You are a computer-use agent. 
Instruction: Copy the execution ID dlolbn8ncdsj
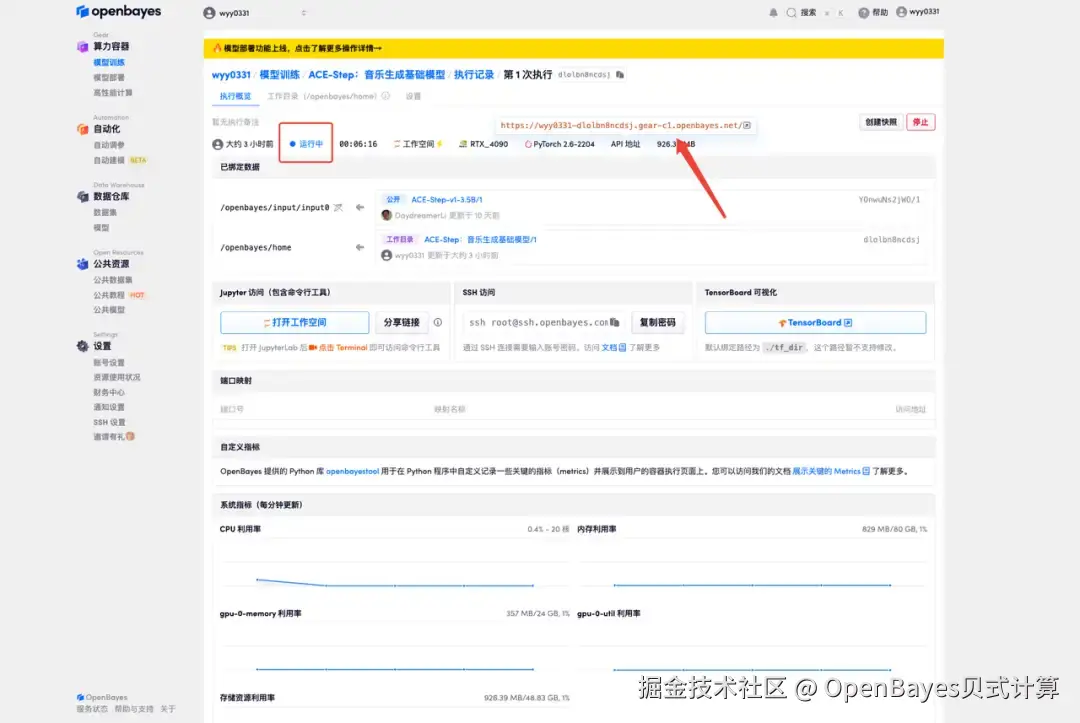620,74
